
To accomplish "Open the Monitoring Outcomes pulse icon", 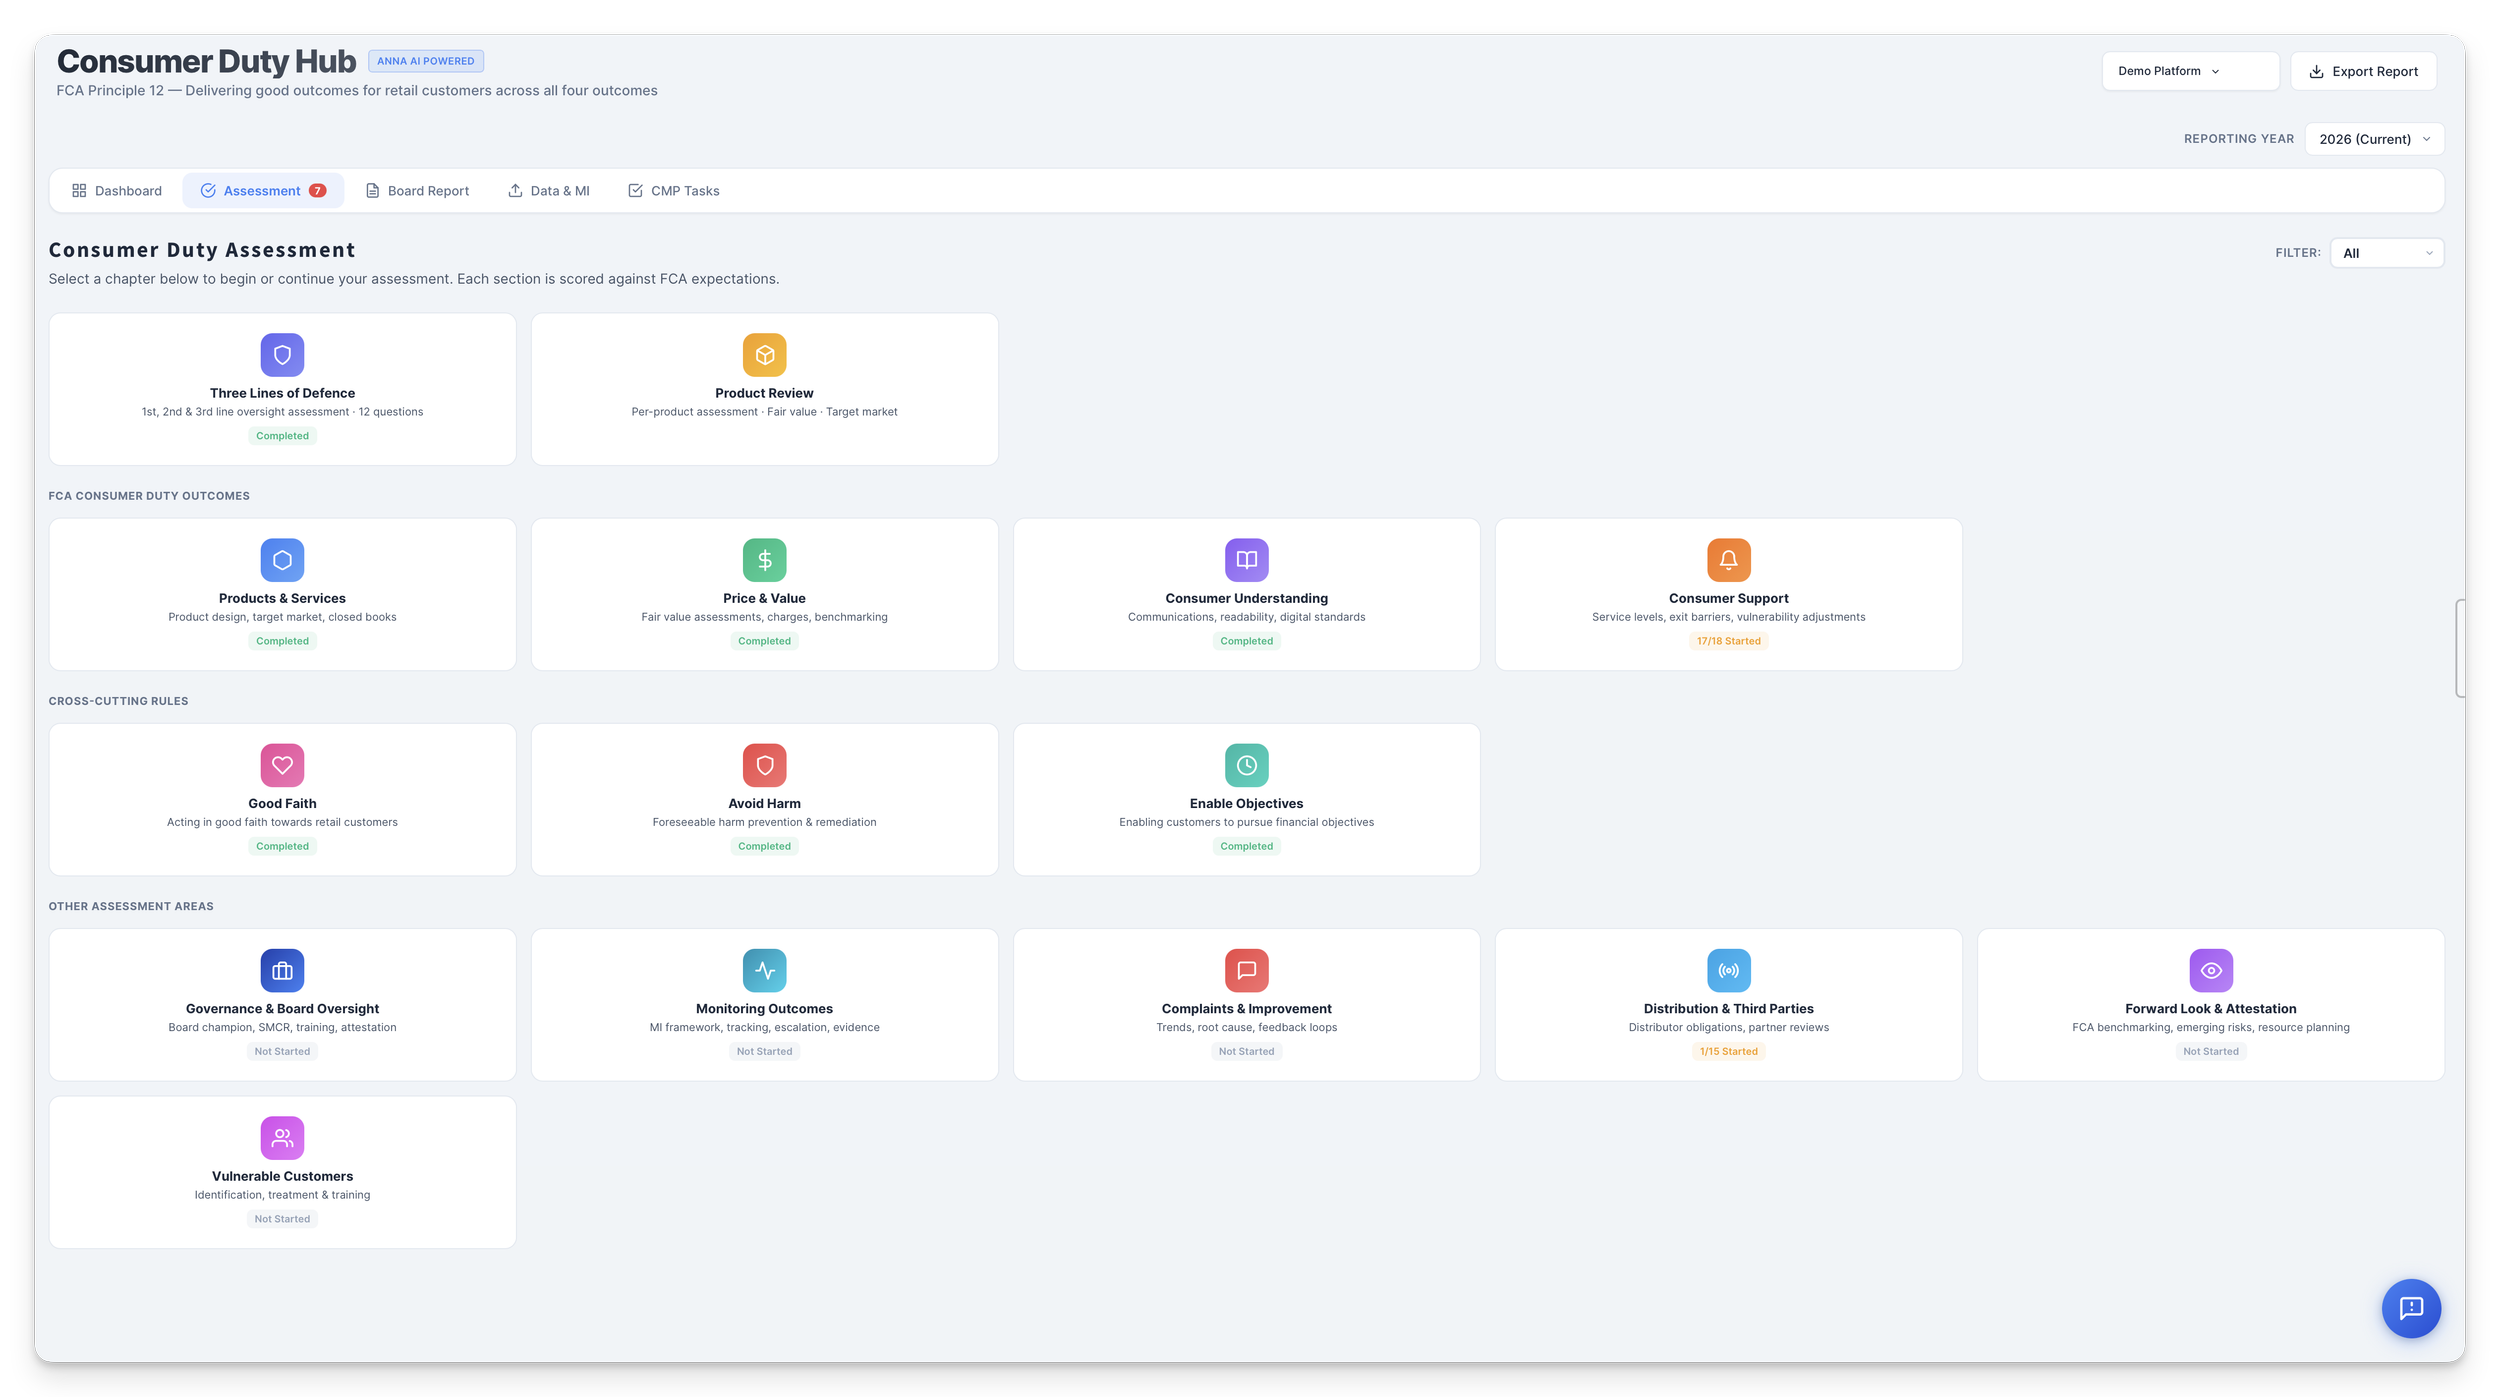I will pos(764,970).
